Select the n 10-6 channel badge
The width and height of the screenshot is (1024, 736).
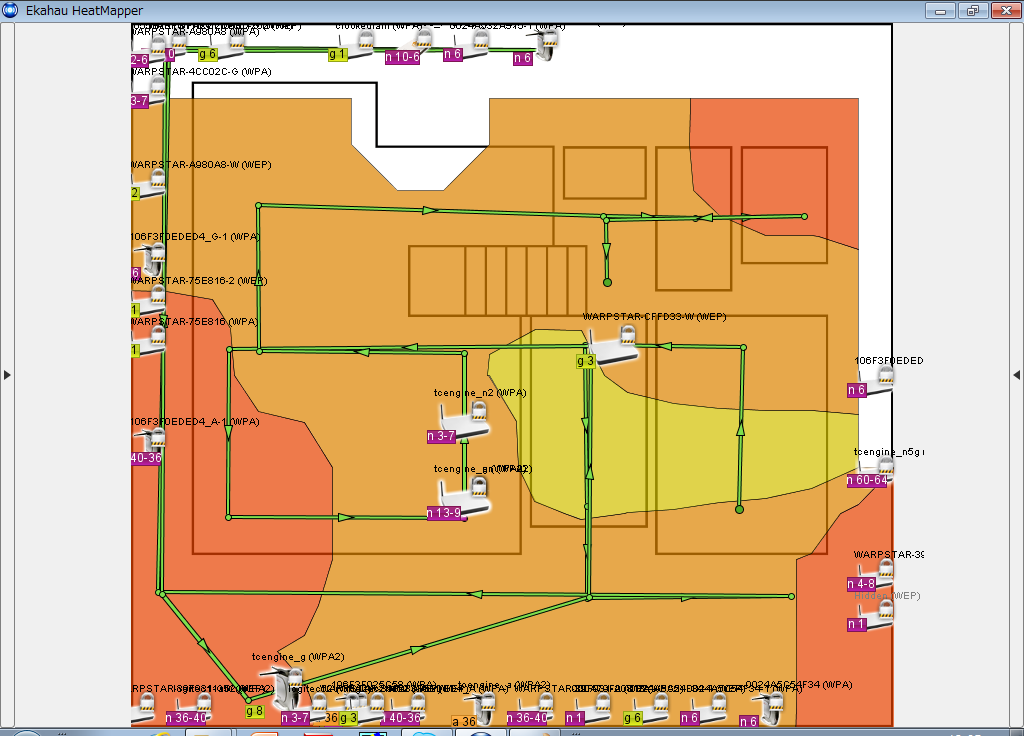tap(402, 57)
